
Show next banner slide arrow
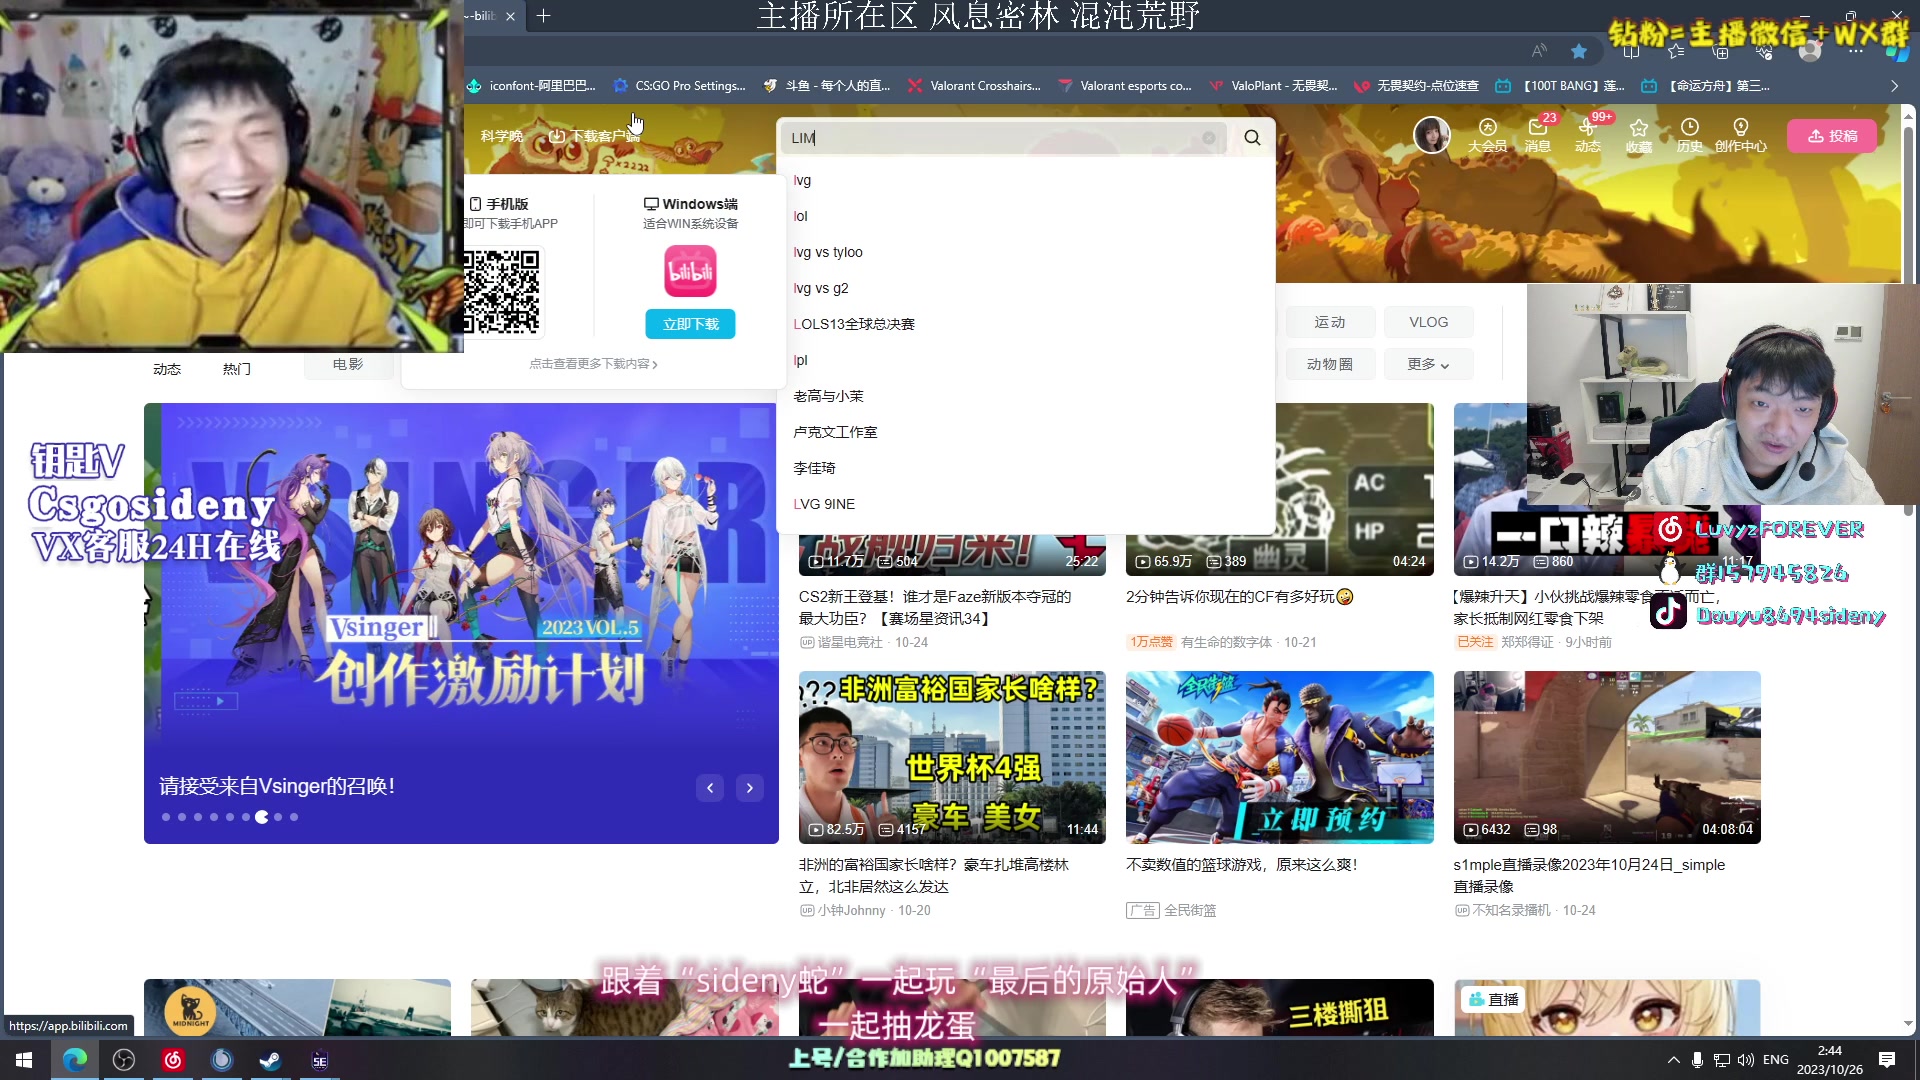749,788
